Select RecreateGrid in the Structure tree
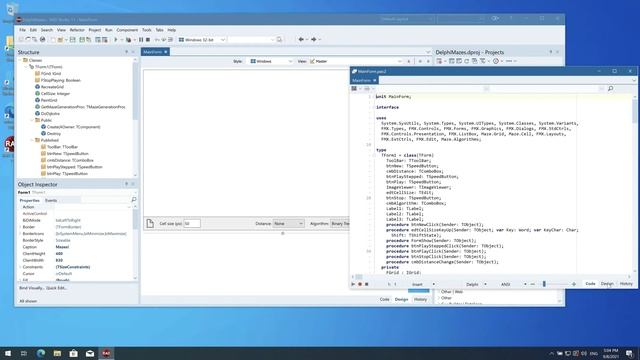 [x=52, y=87]
